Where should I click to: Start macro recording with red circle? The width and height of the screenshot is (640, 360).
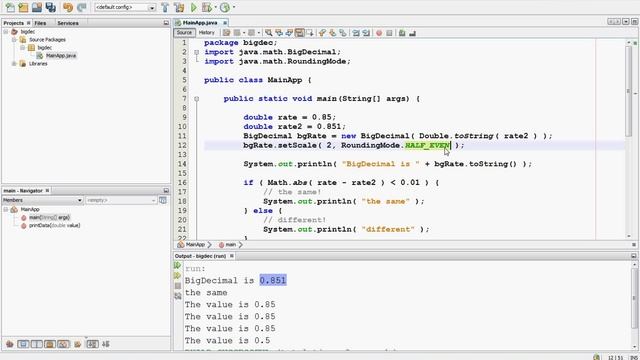point(379,33)
